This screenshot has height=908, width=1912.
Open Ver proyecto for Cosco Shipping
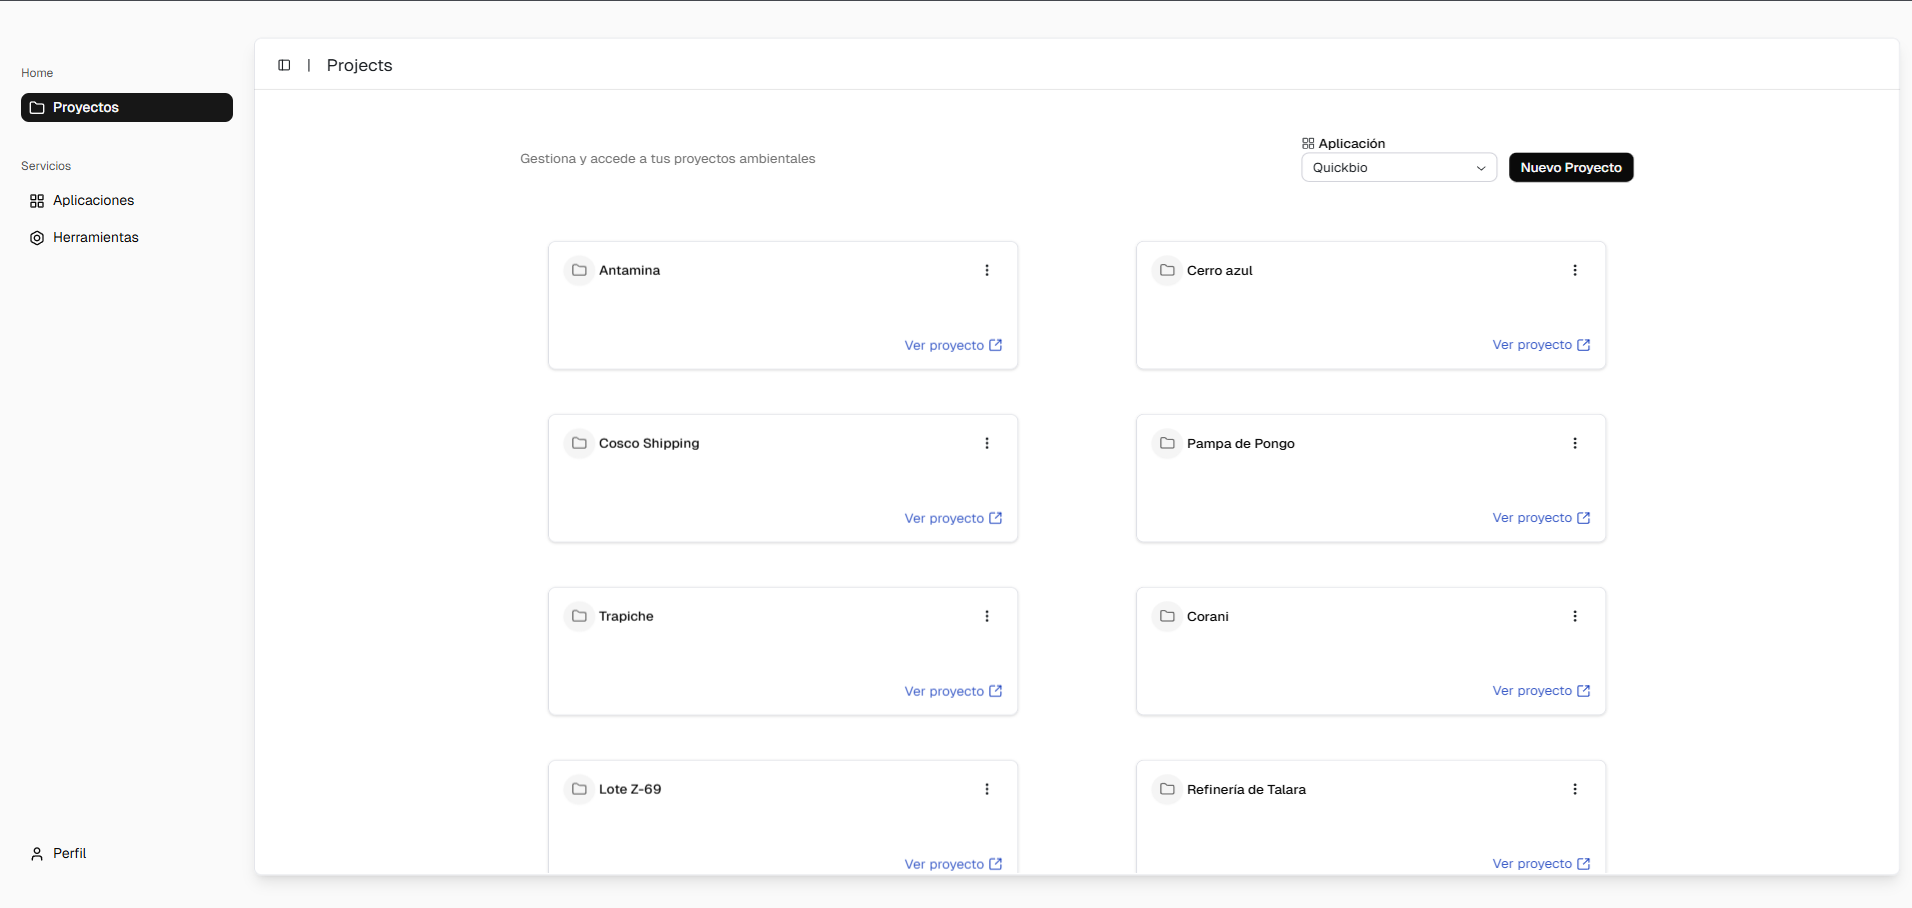click(944, 518)
